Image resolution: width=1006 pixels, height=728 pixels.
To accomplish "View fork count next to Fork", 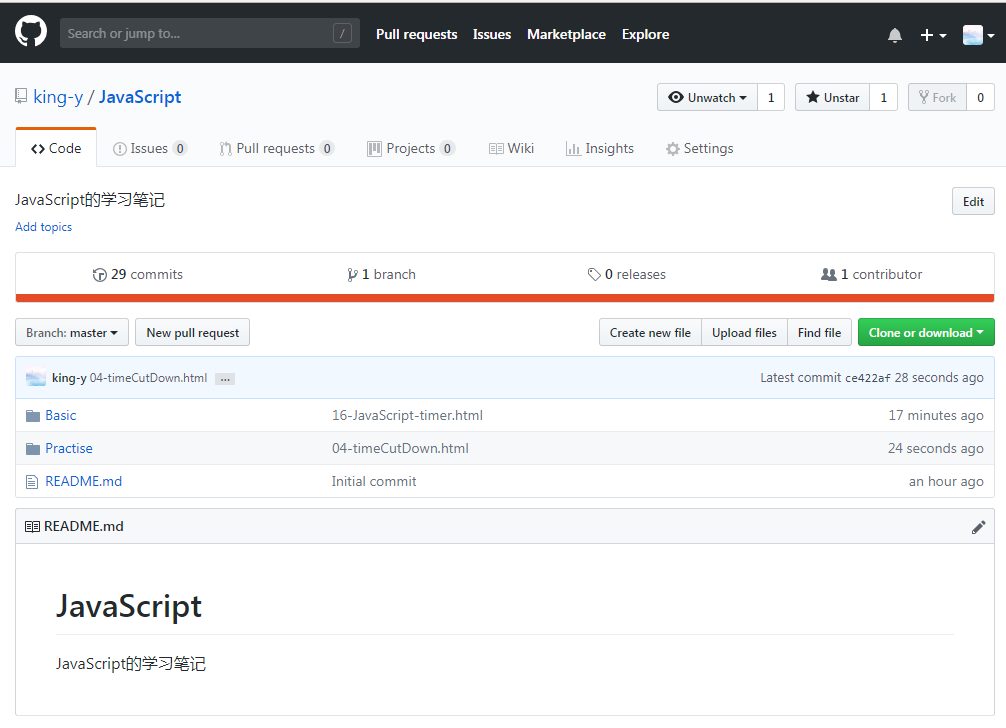I will (x=980, y=97).
